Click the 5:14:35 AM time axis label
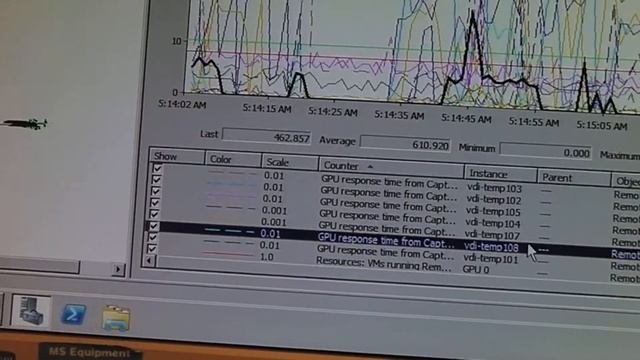This screenshot has height=360, width=640. [399, 116]
